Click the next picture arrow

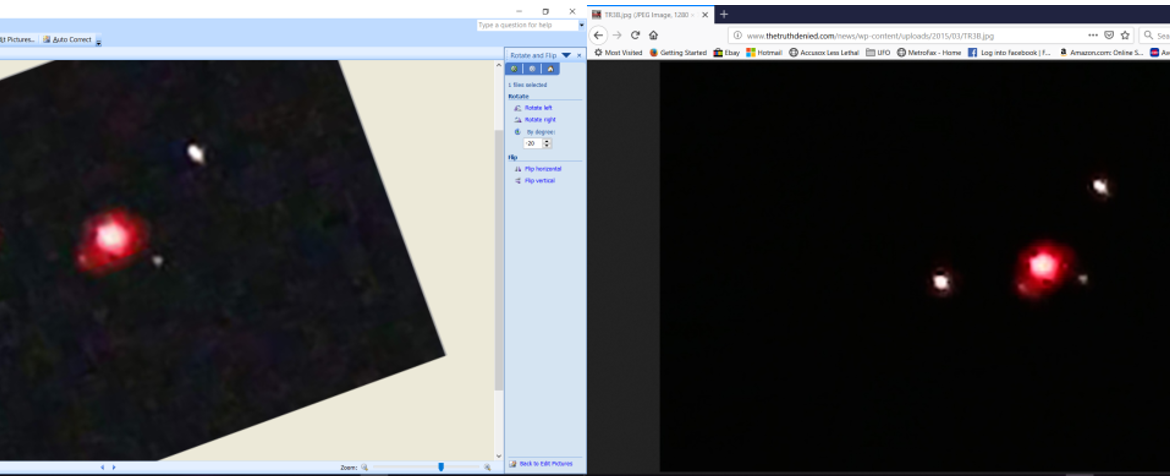click(113, 467)
